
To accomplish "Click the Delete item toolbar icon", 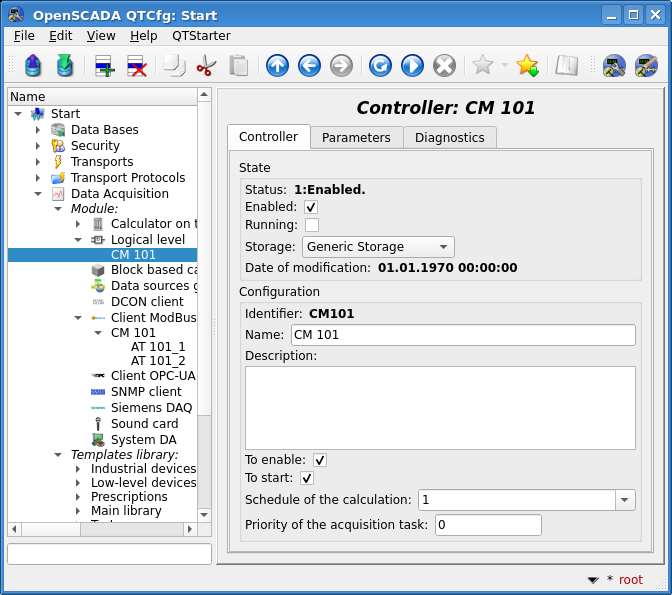I will click(x=136, y=66).
